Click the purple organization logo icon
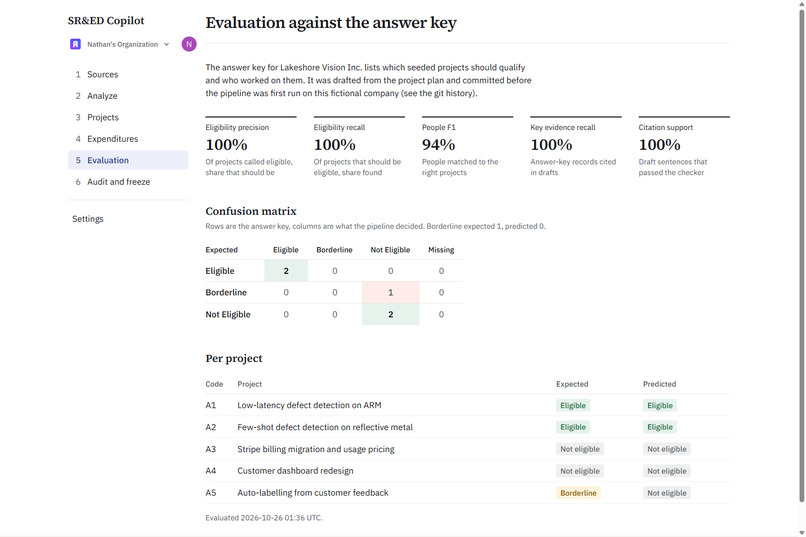Screen dimensions: 806x537 pyautogui.click(x=75, y=44)
